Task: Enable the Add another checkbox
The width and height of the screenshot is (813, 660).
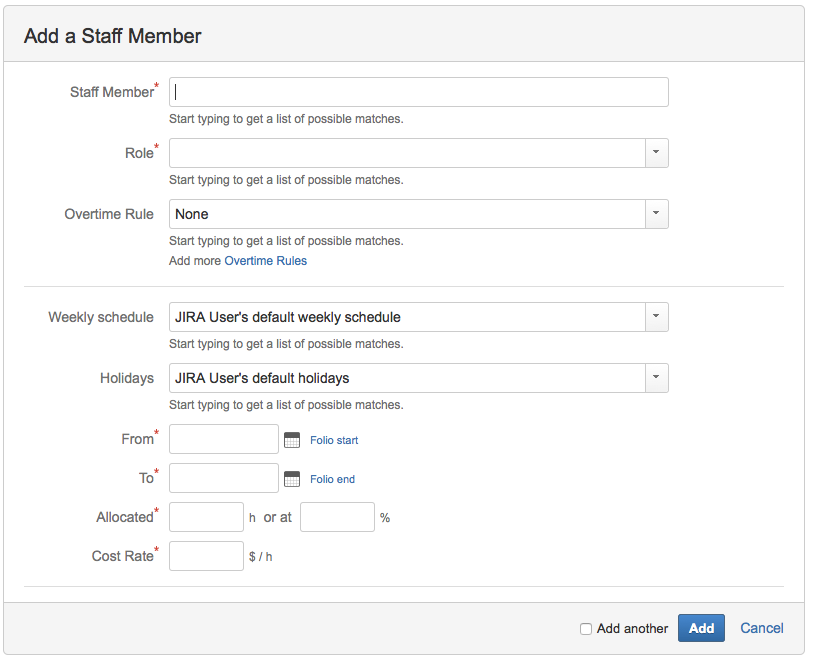Action: pos(586,628)
